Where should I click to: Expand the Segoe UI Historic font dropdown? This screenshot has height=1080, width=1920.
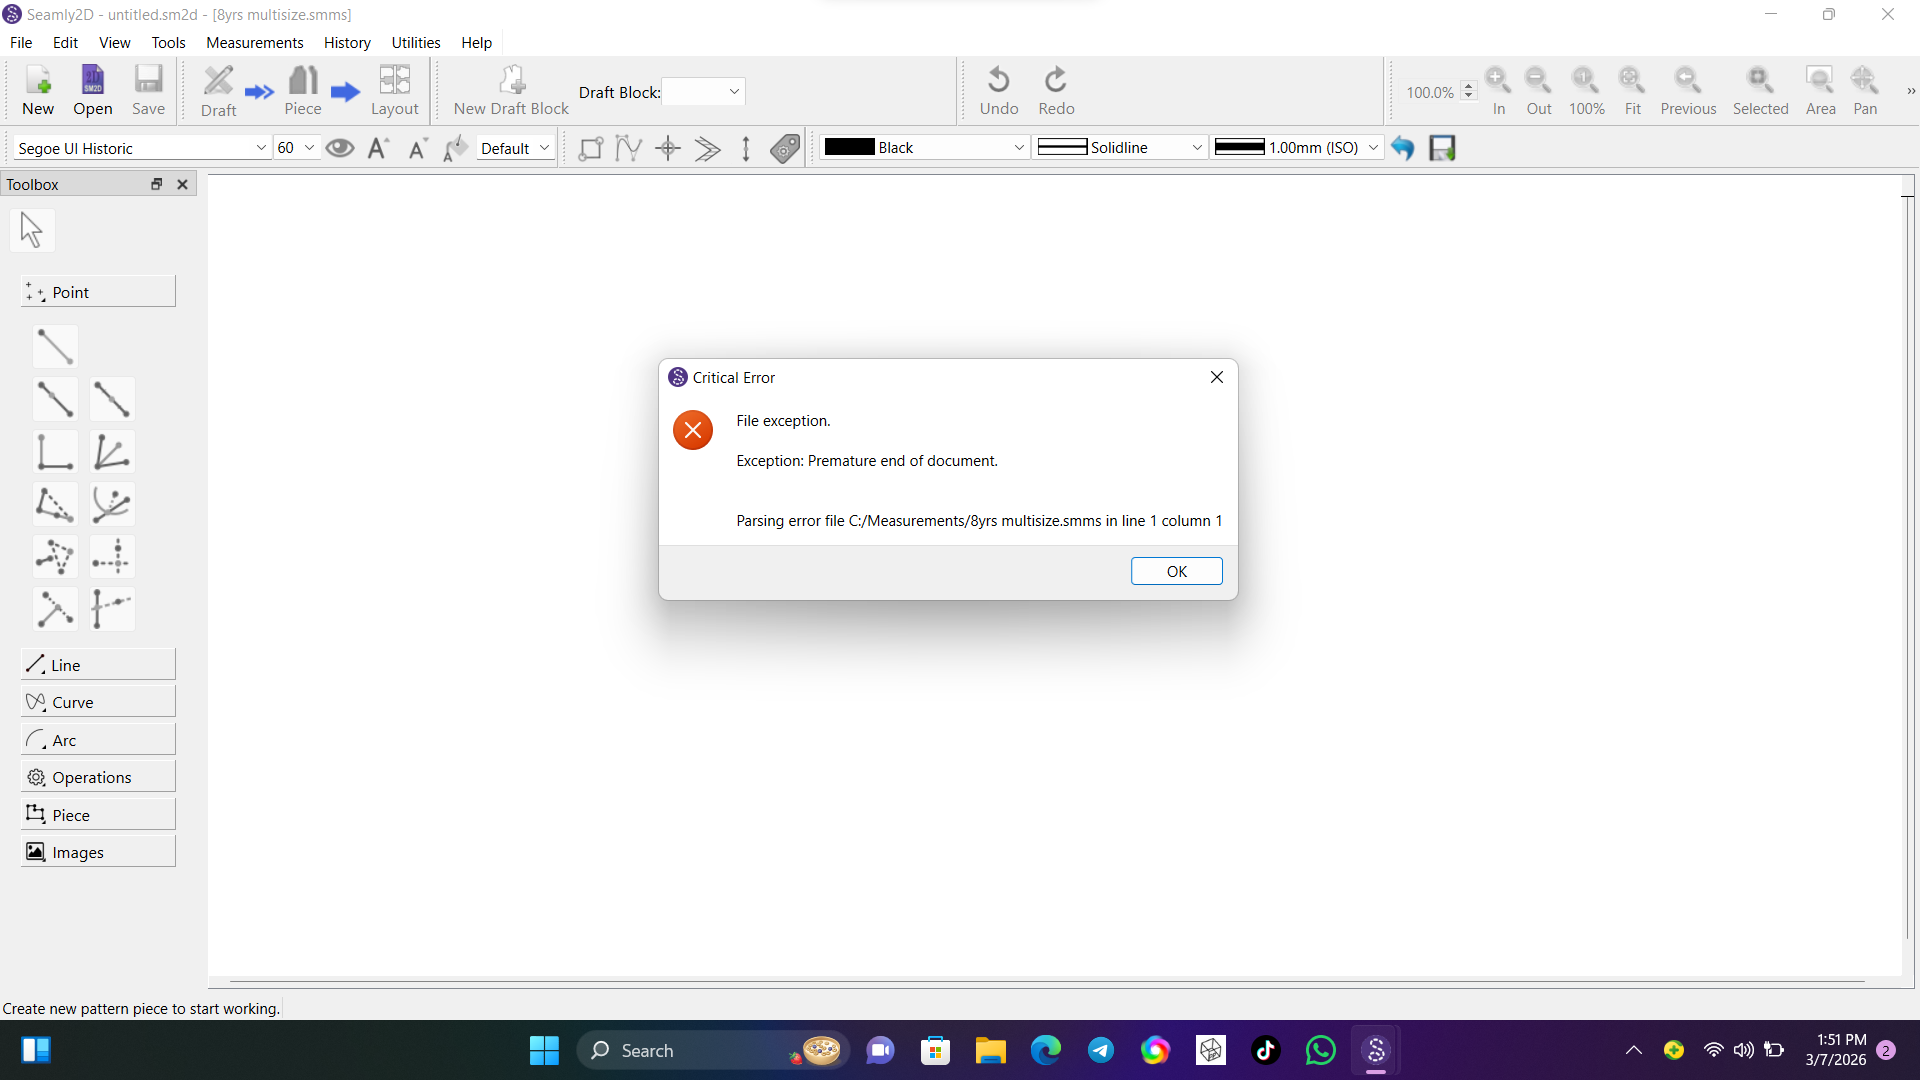pyautogui.click(x=261, y=148)
